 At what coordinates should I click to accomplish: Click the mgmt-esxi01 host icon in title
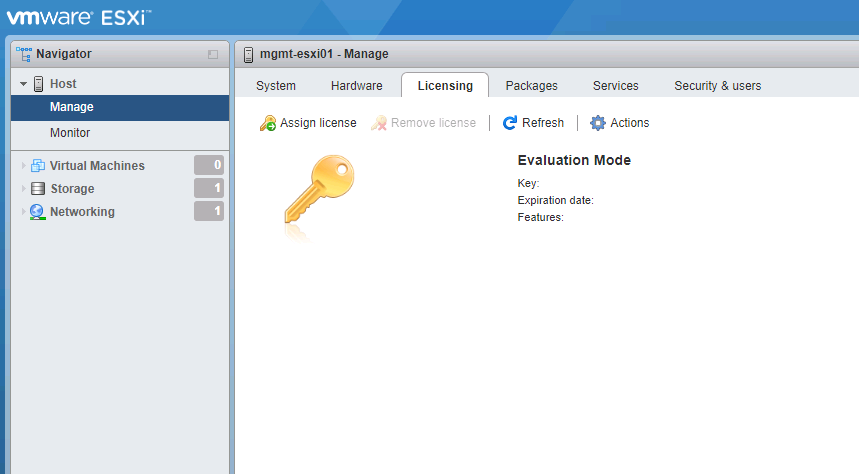[248, 54]
